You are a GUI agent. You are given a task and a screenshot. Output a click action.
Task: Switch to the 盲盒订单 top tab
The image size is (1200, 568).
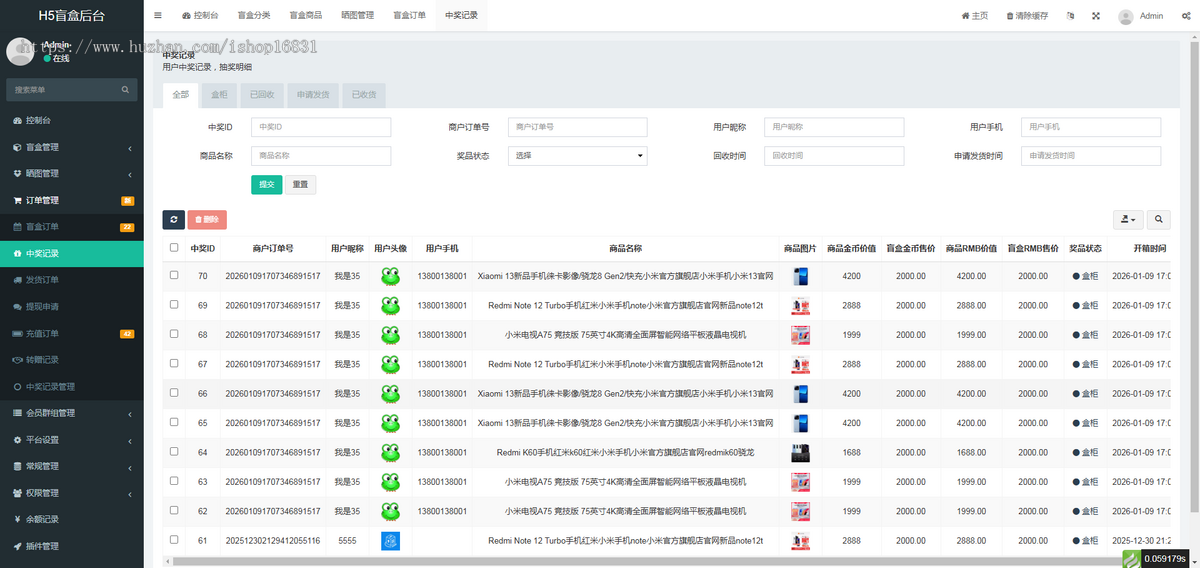[x=410, y=16]
